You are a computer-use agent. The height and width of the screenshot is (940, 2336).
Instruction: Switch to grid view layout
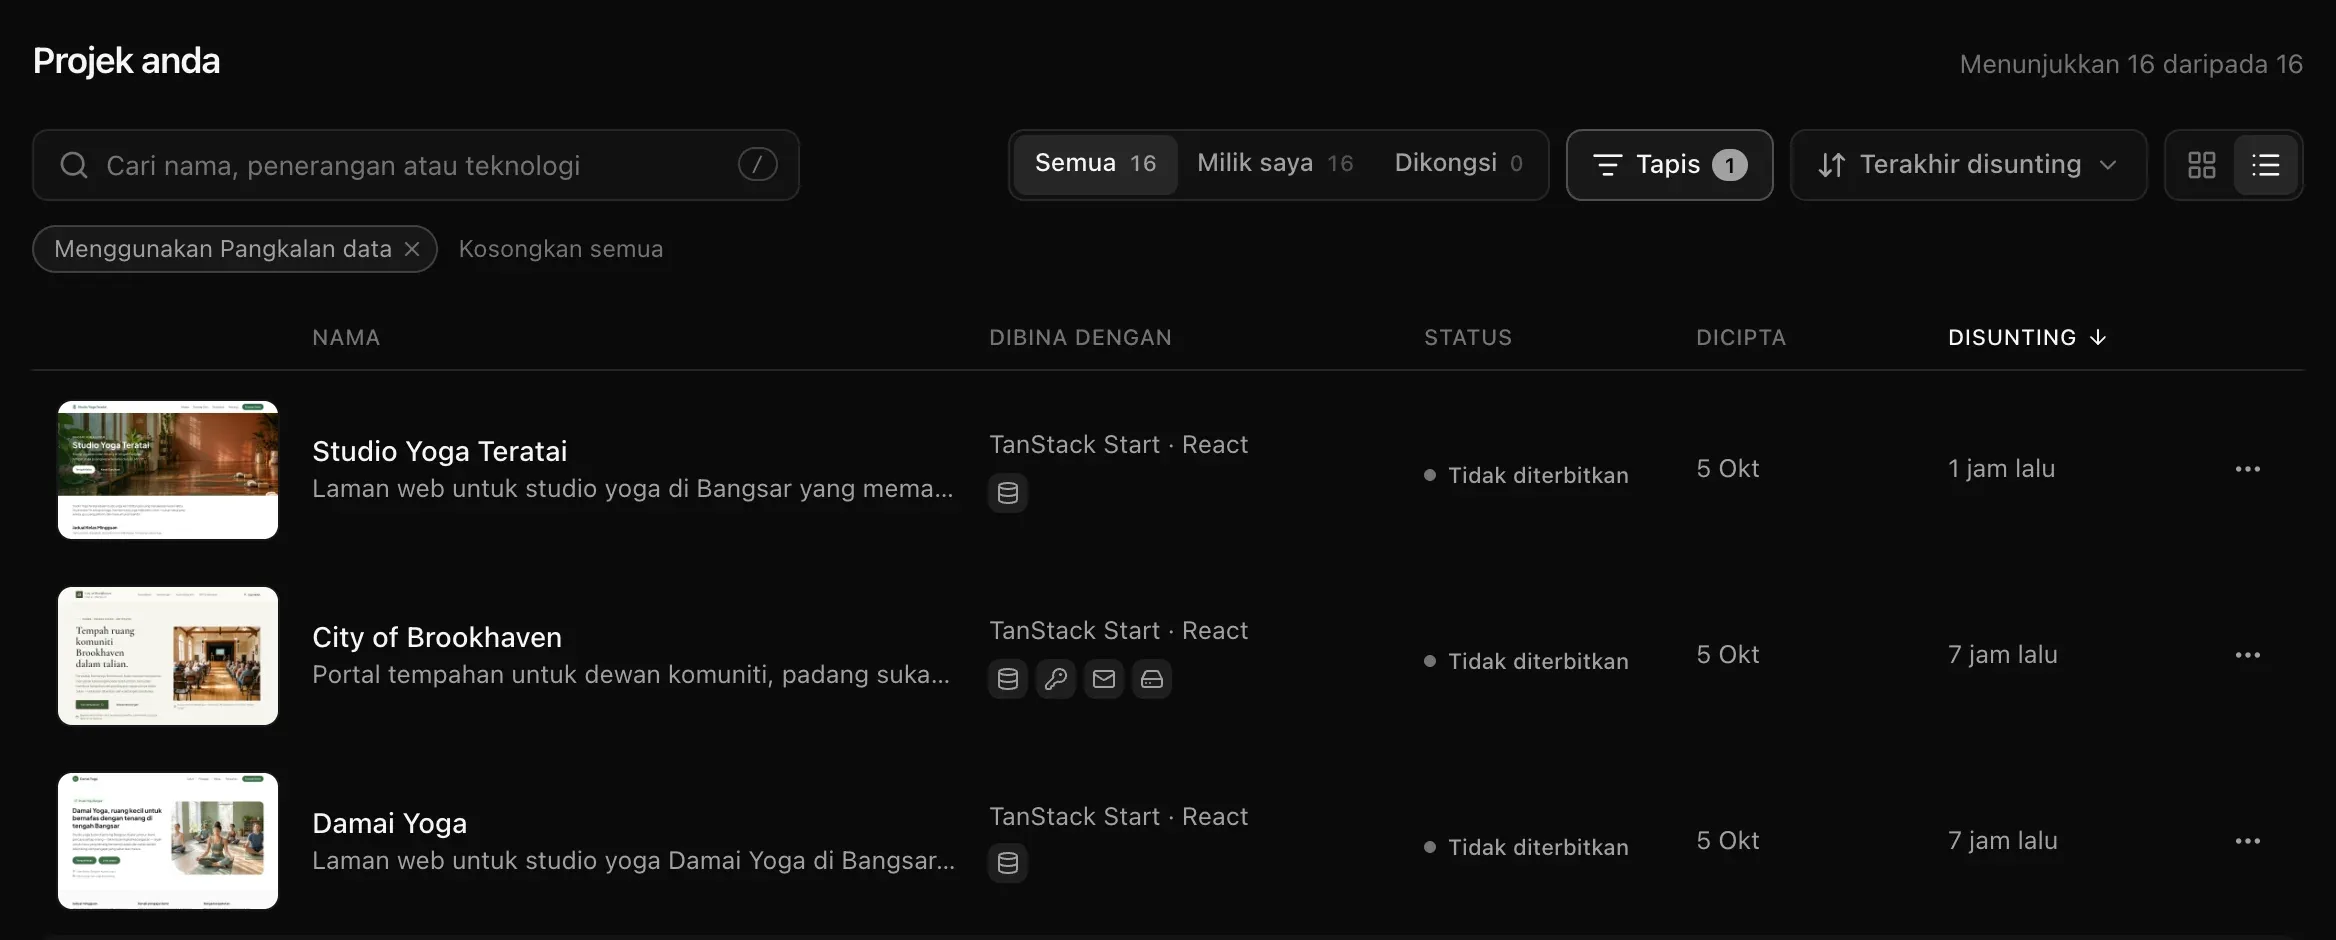(x=2201, y=165)
